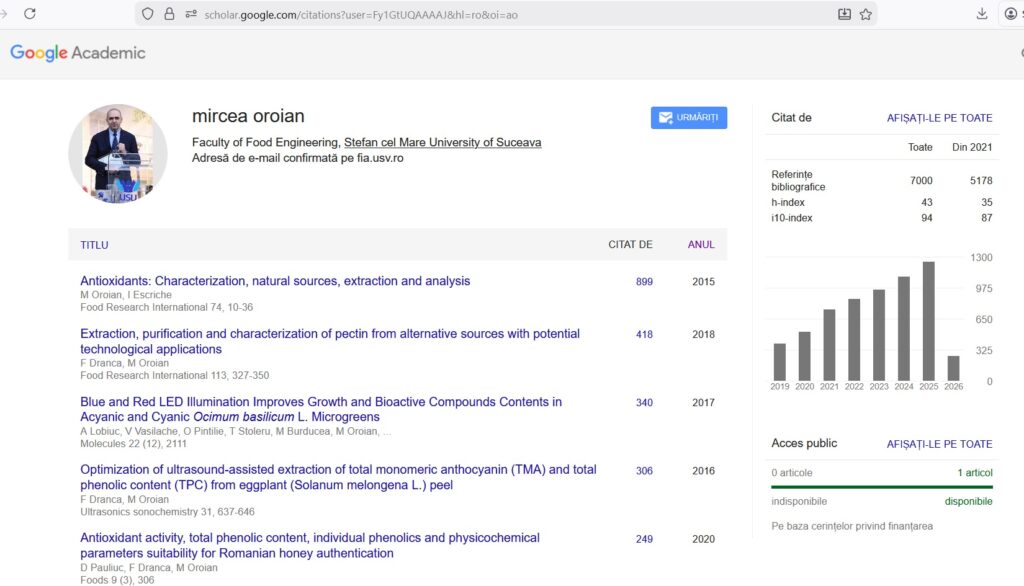Screen dimensions: 1024x586
Task: Open the browser downloads icon
Action: tap(982, 14)
